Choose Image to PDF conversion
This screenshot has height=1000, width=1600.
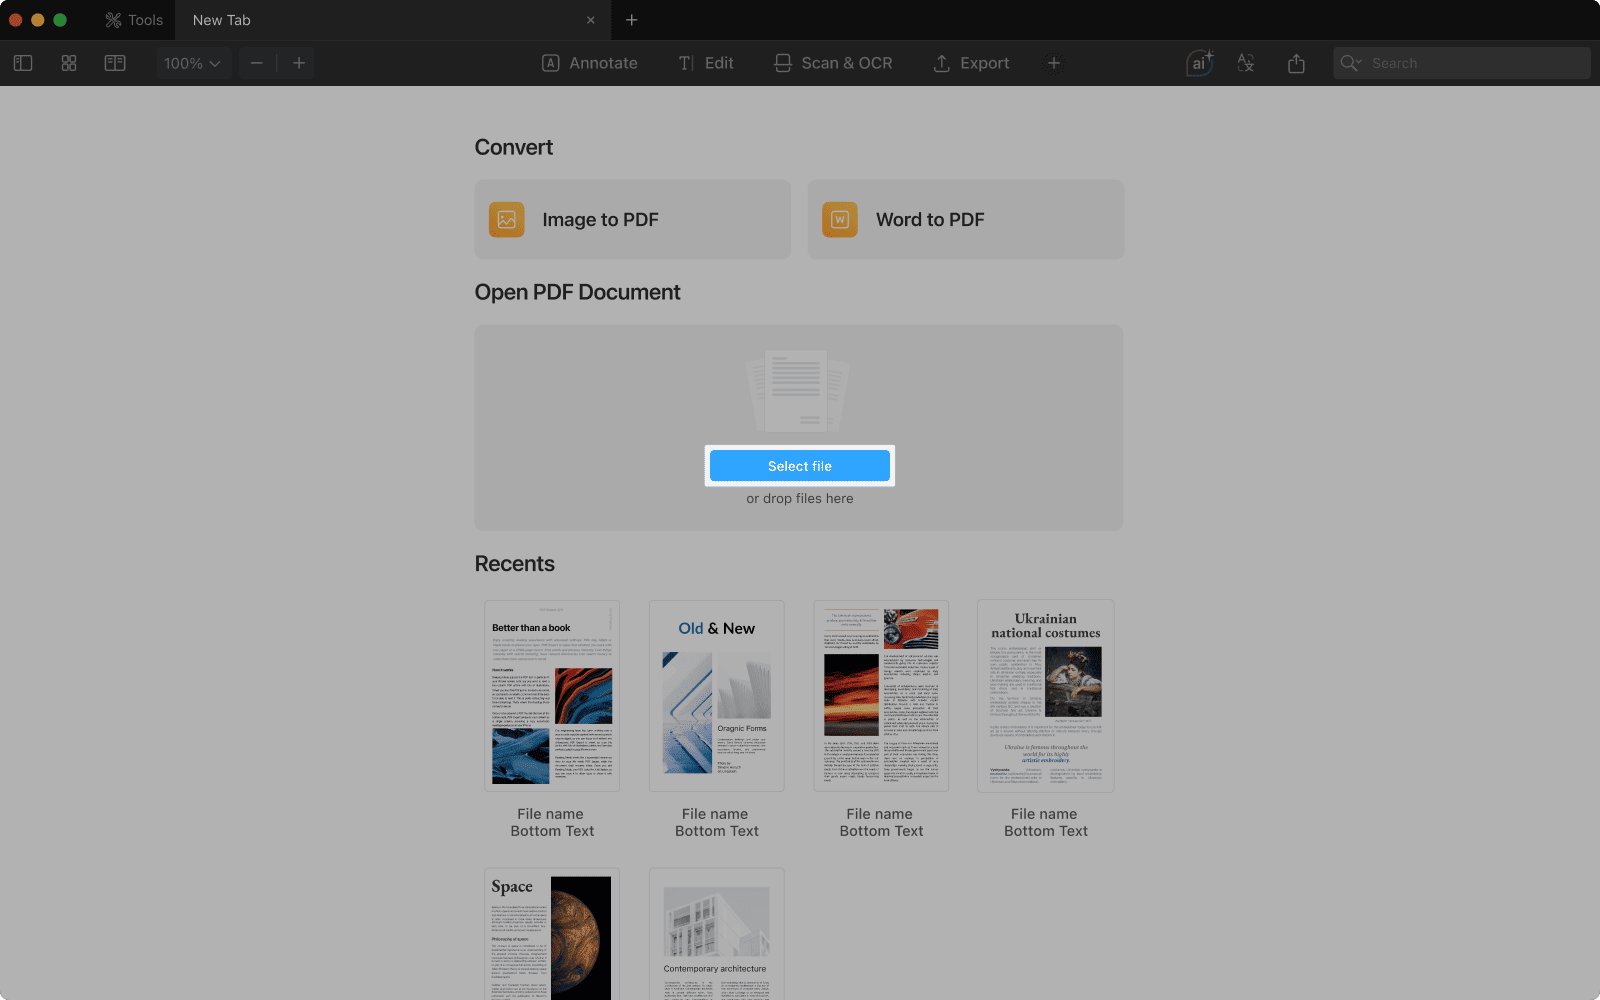632,220
